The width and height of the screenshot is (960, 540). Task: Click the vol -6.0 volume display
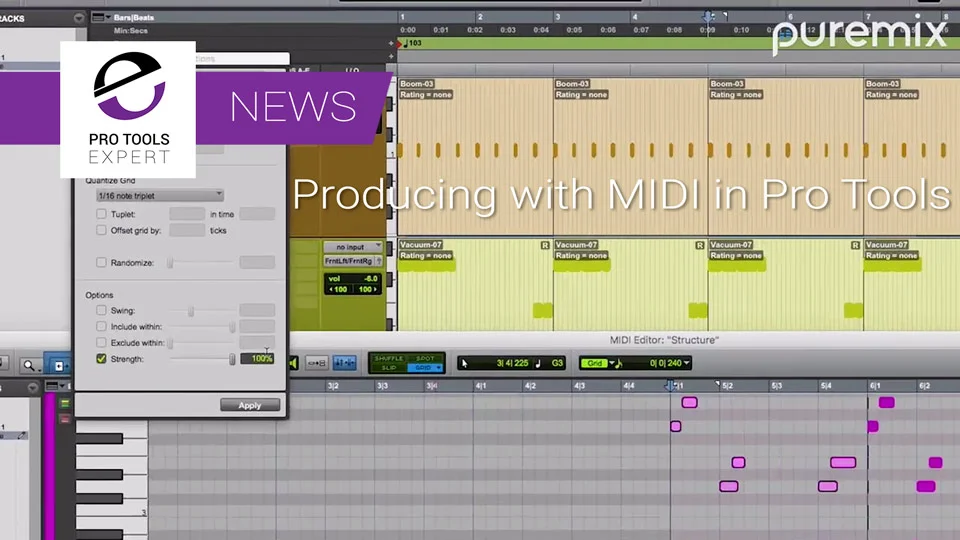coord(353,279)
